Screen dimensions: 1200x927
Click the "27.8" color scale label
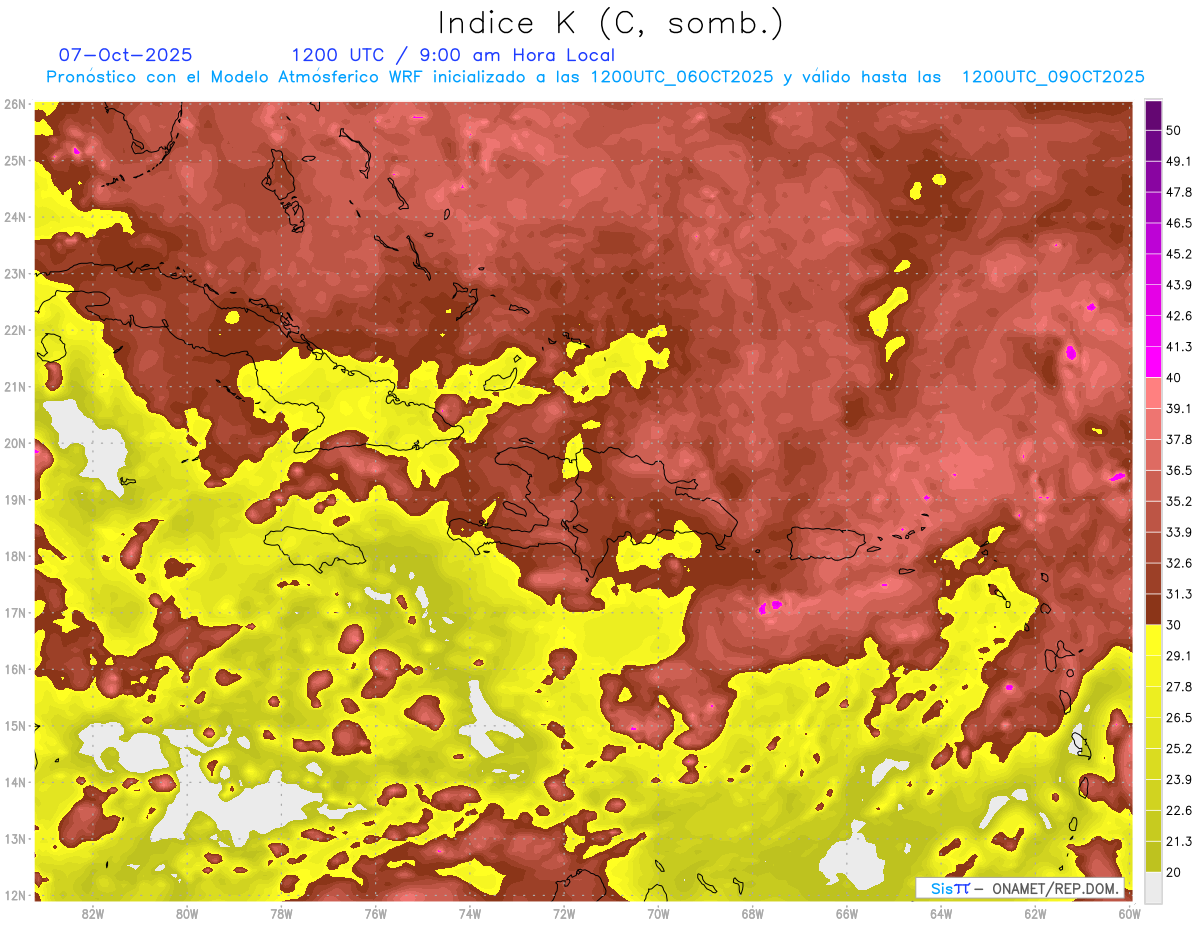tap(1178, 686)
